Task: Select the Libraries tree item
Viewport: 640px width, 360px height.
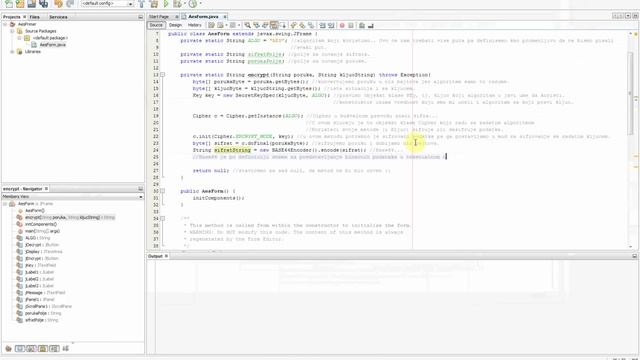Action: (33, 52)
